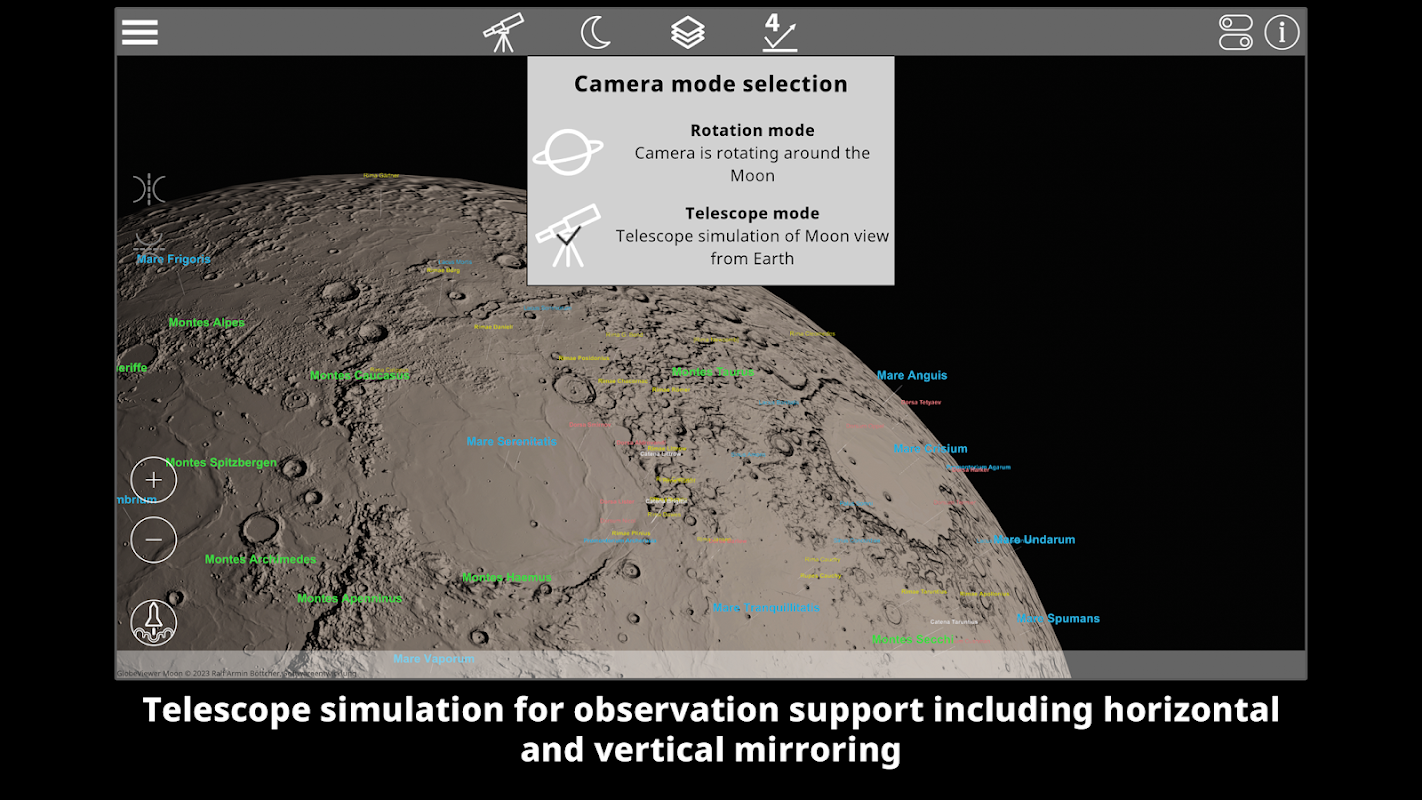Select Telescope mode option

pyautogui.click(x=711, y=235)
